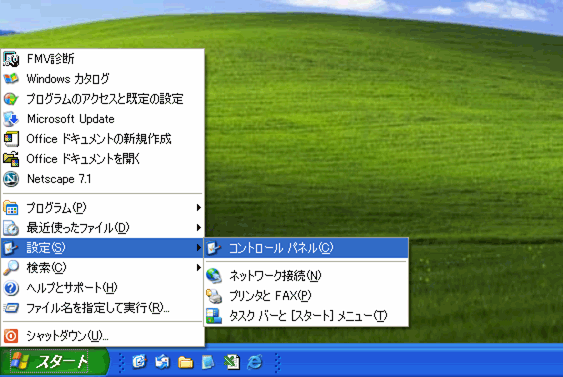This screenshot has width=563, height=377.
Task: Open the notepad icon in Quick Launch
Action: [x=208, y=362]
